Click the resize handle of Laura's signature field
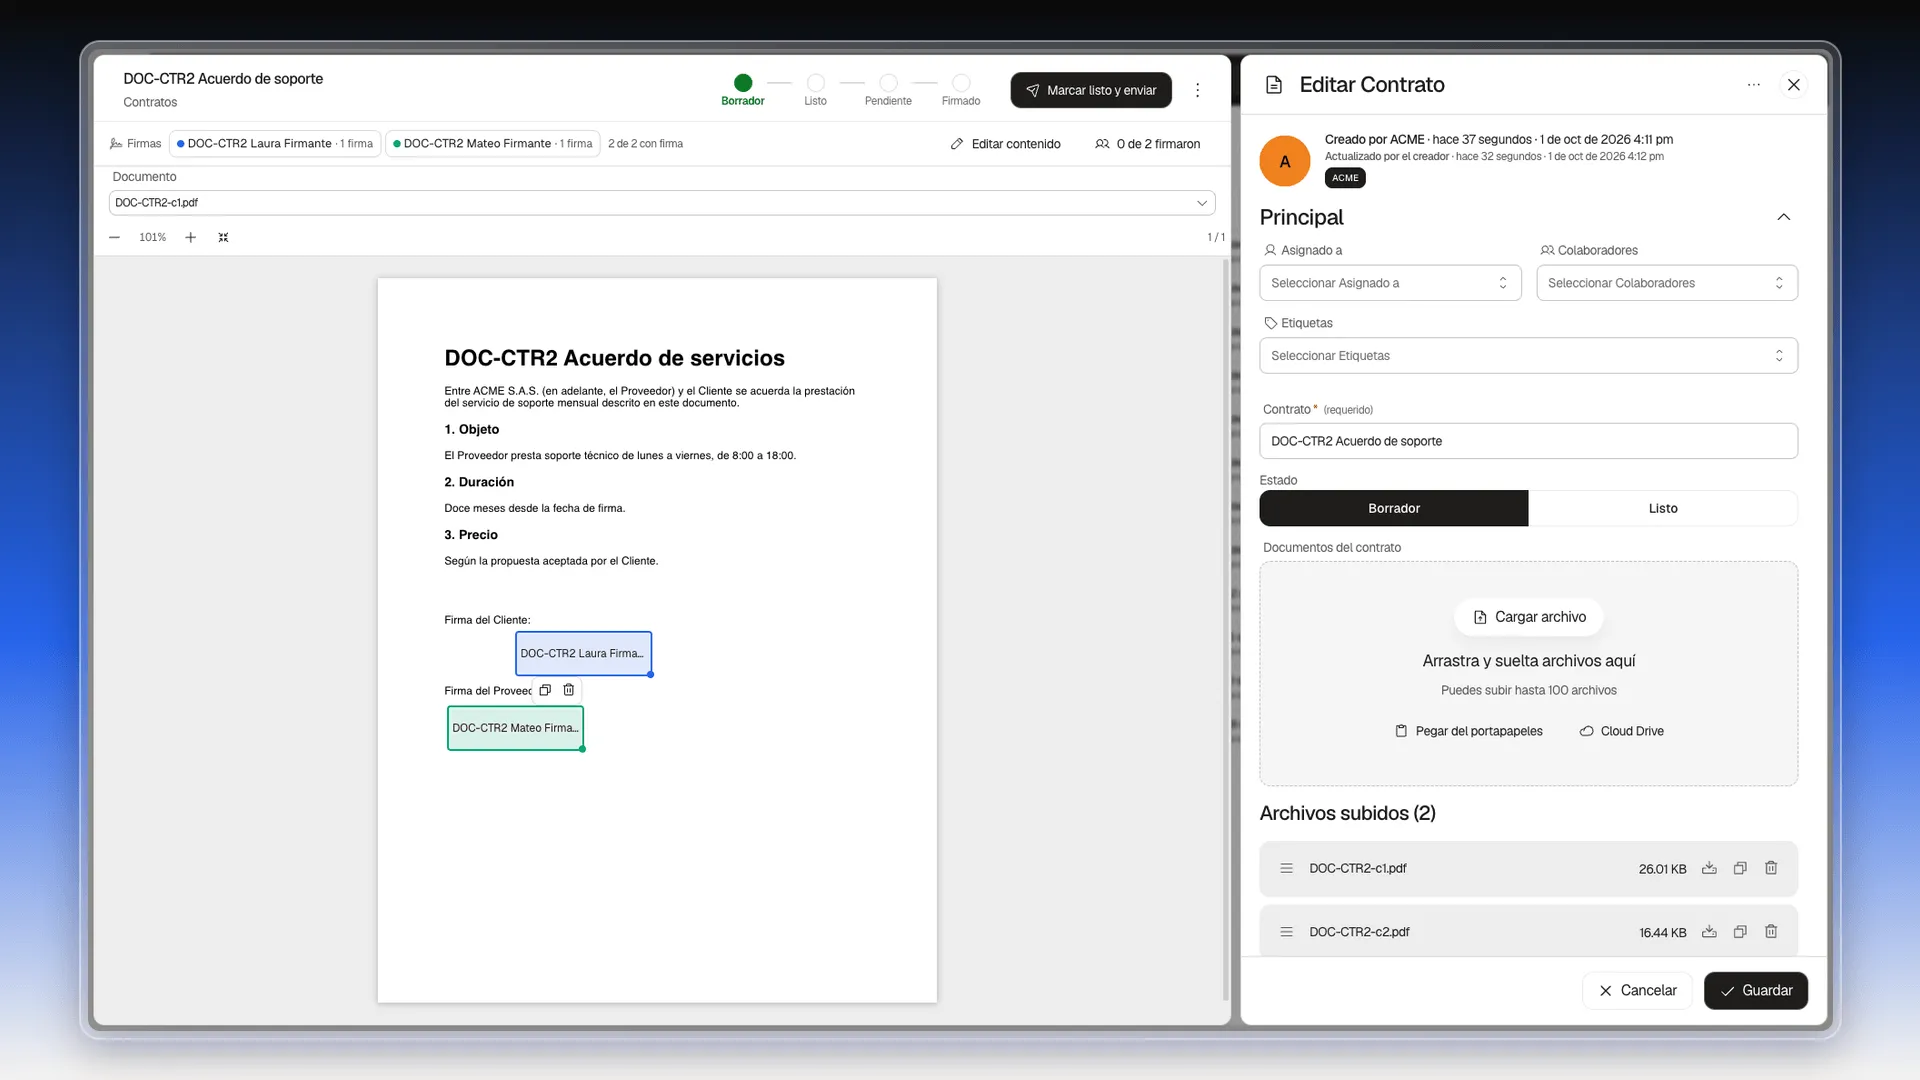This screenshot has width=1920, height=1080. pos(650,675)
